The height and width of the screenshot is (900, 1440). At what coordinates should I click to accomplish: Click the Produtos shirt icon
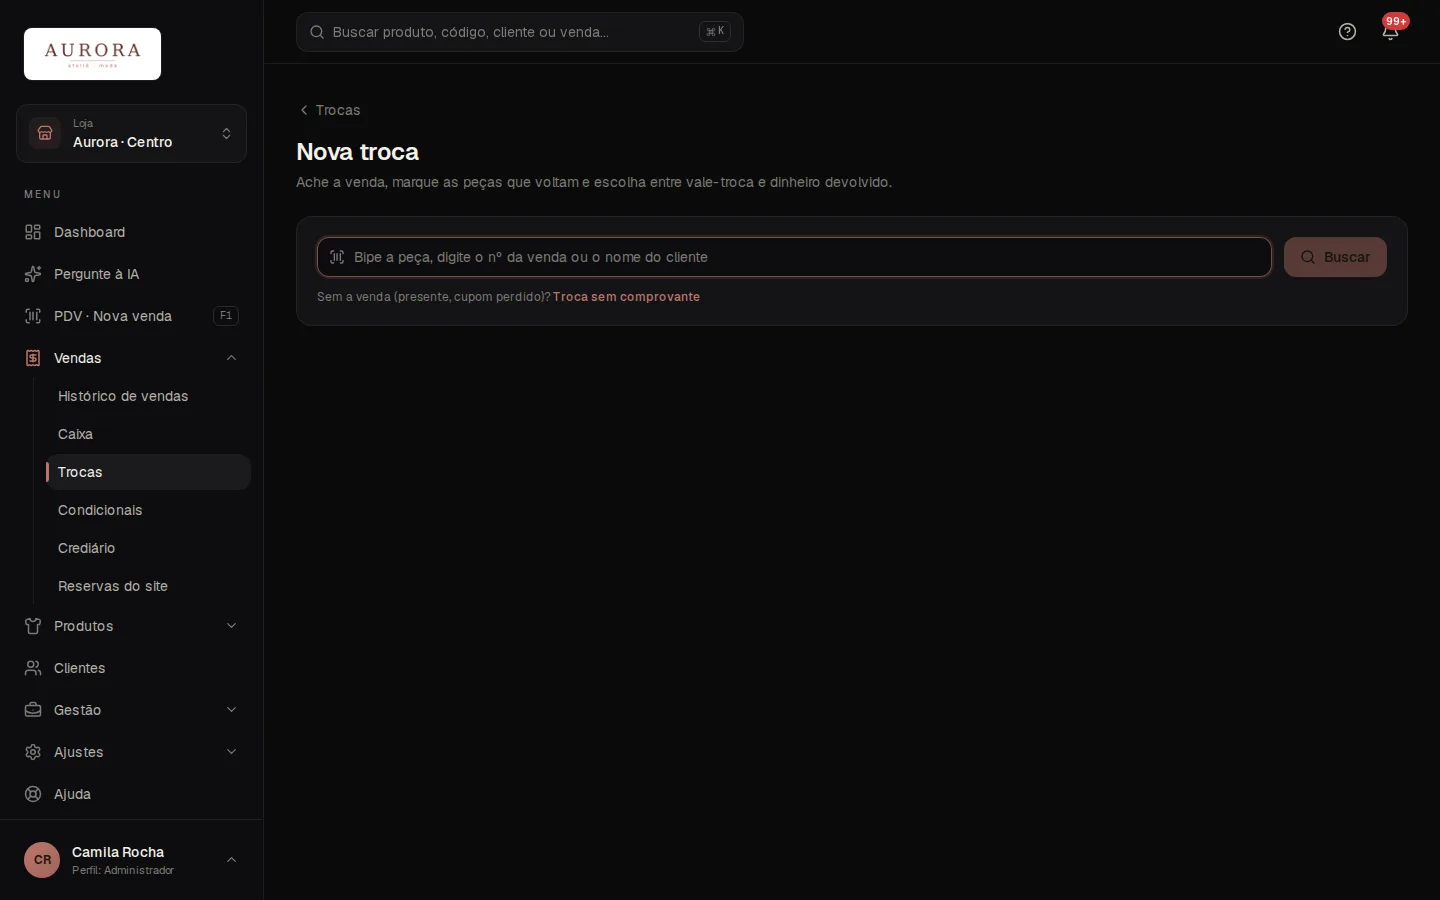(x=33, y=626)
